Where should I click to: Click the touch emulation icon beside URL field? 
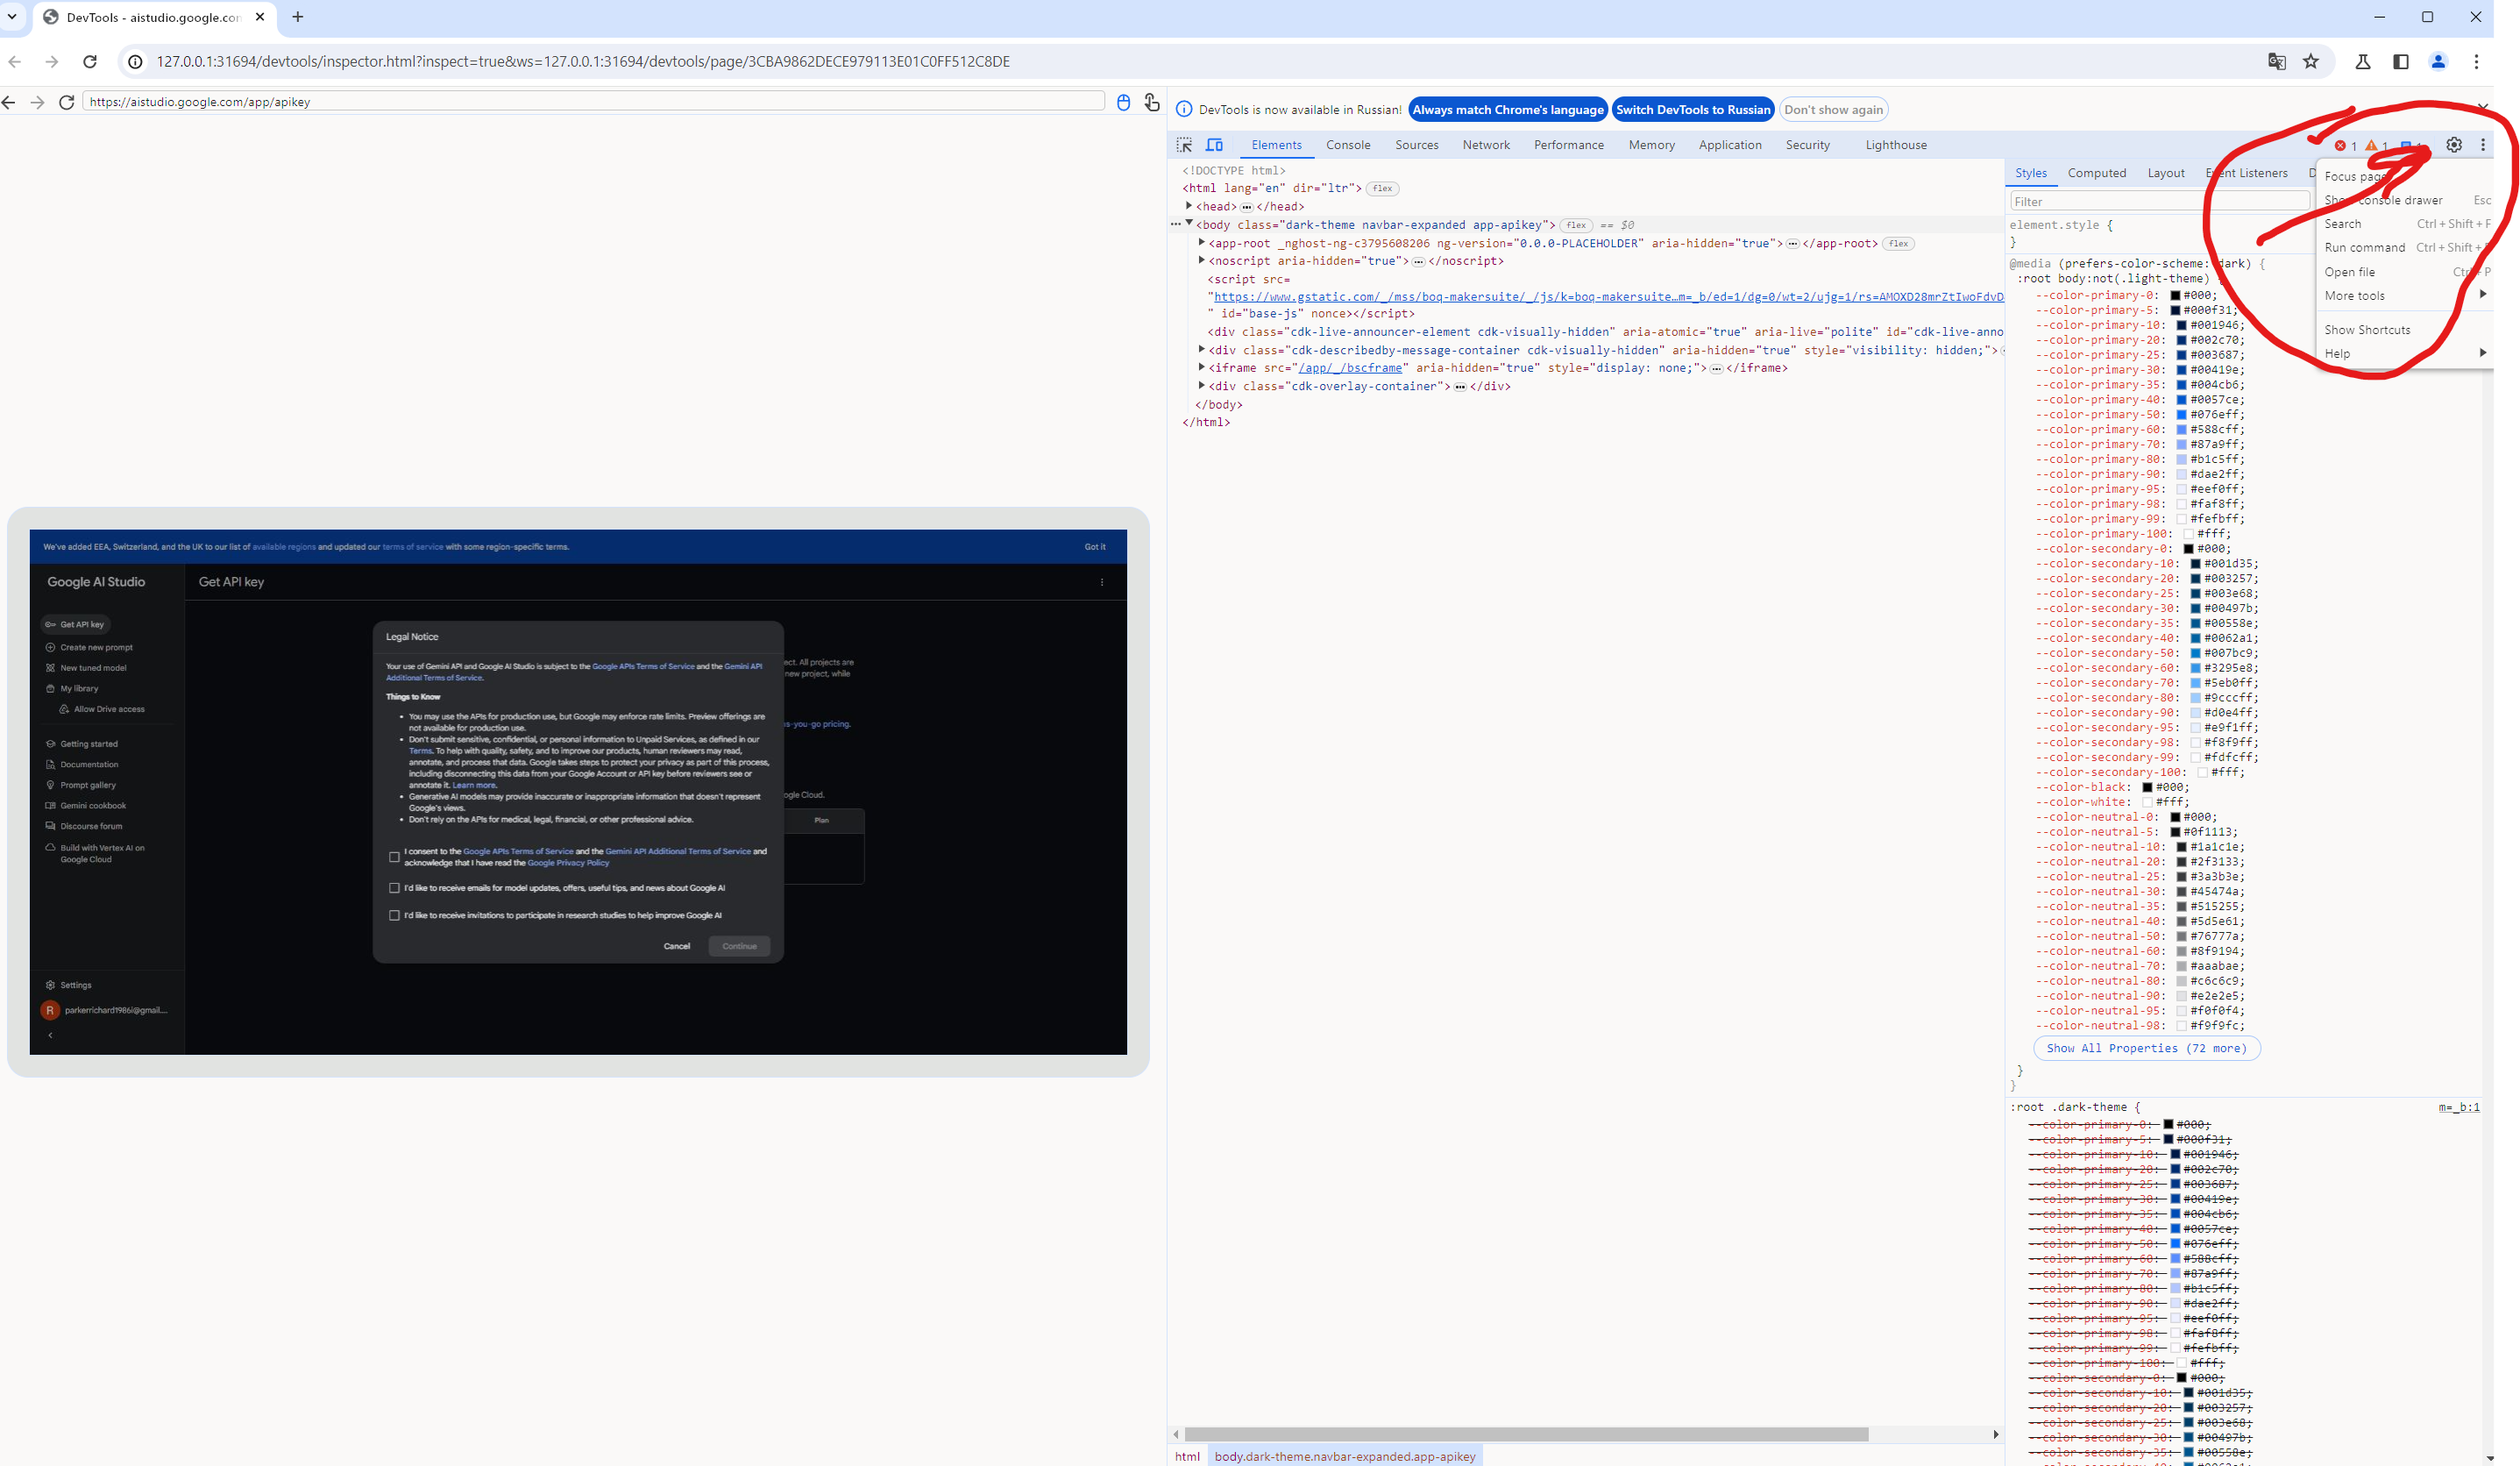1151,102
